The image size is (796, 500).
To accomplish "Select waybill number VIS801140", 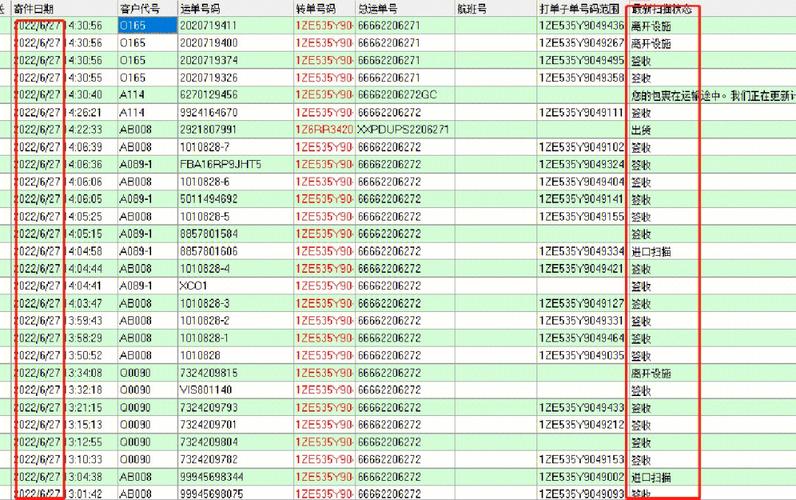I will 206,390.
